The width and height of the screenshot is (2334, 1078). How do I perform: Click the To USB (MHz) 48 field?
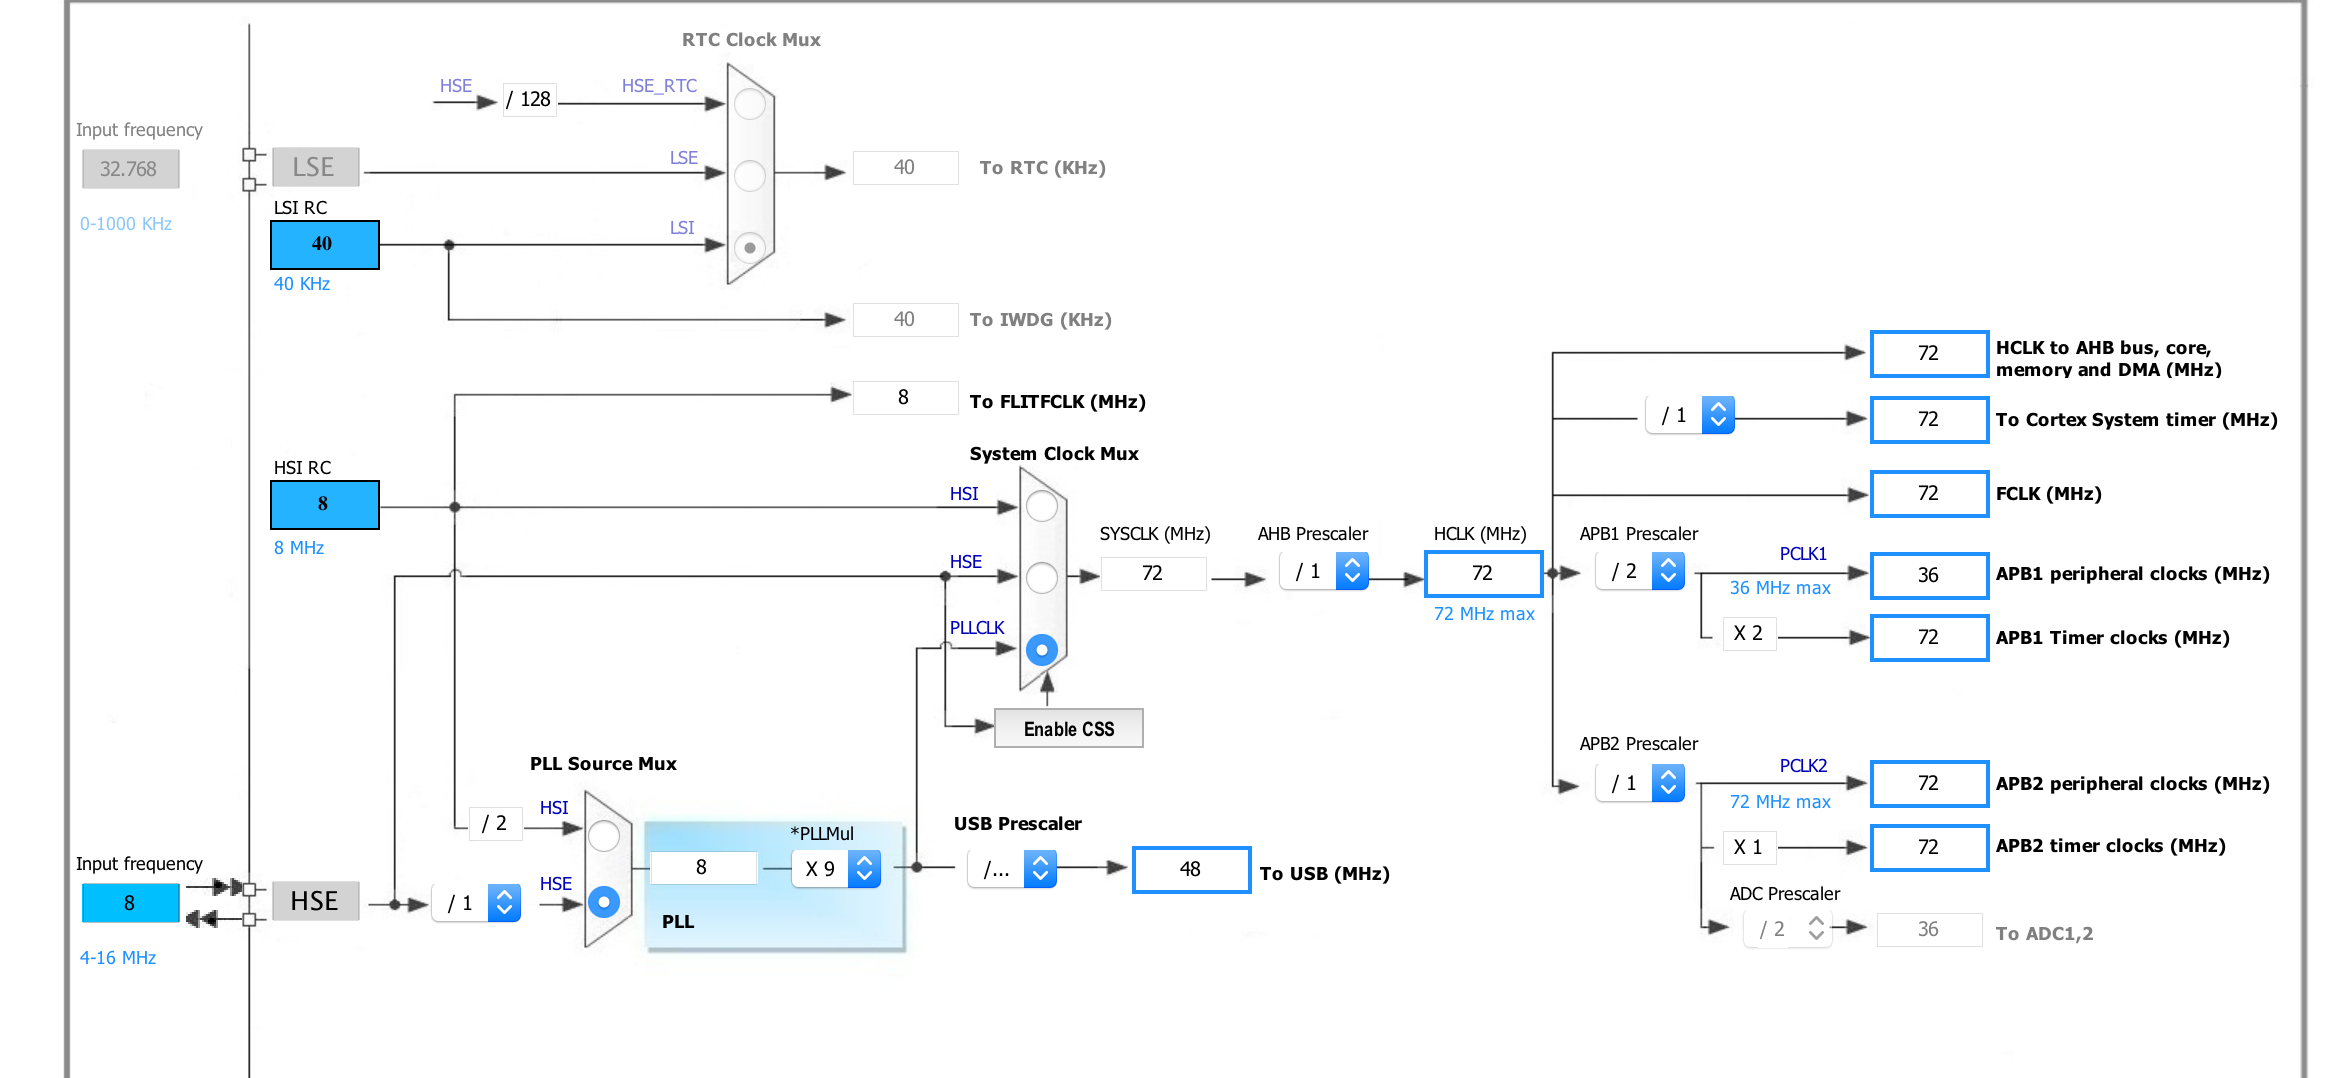[x=1191, y=869]
